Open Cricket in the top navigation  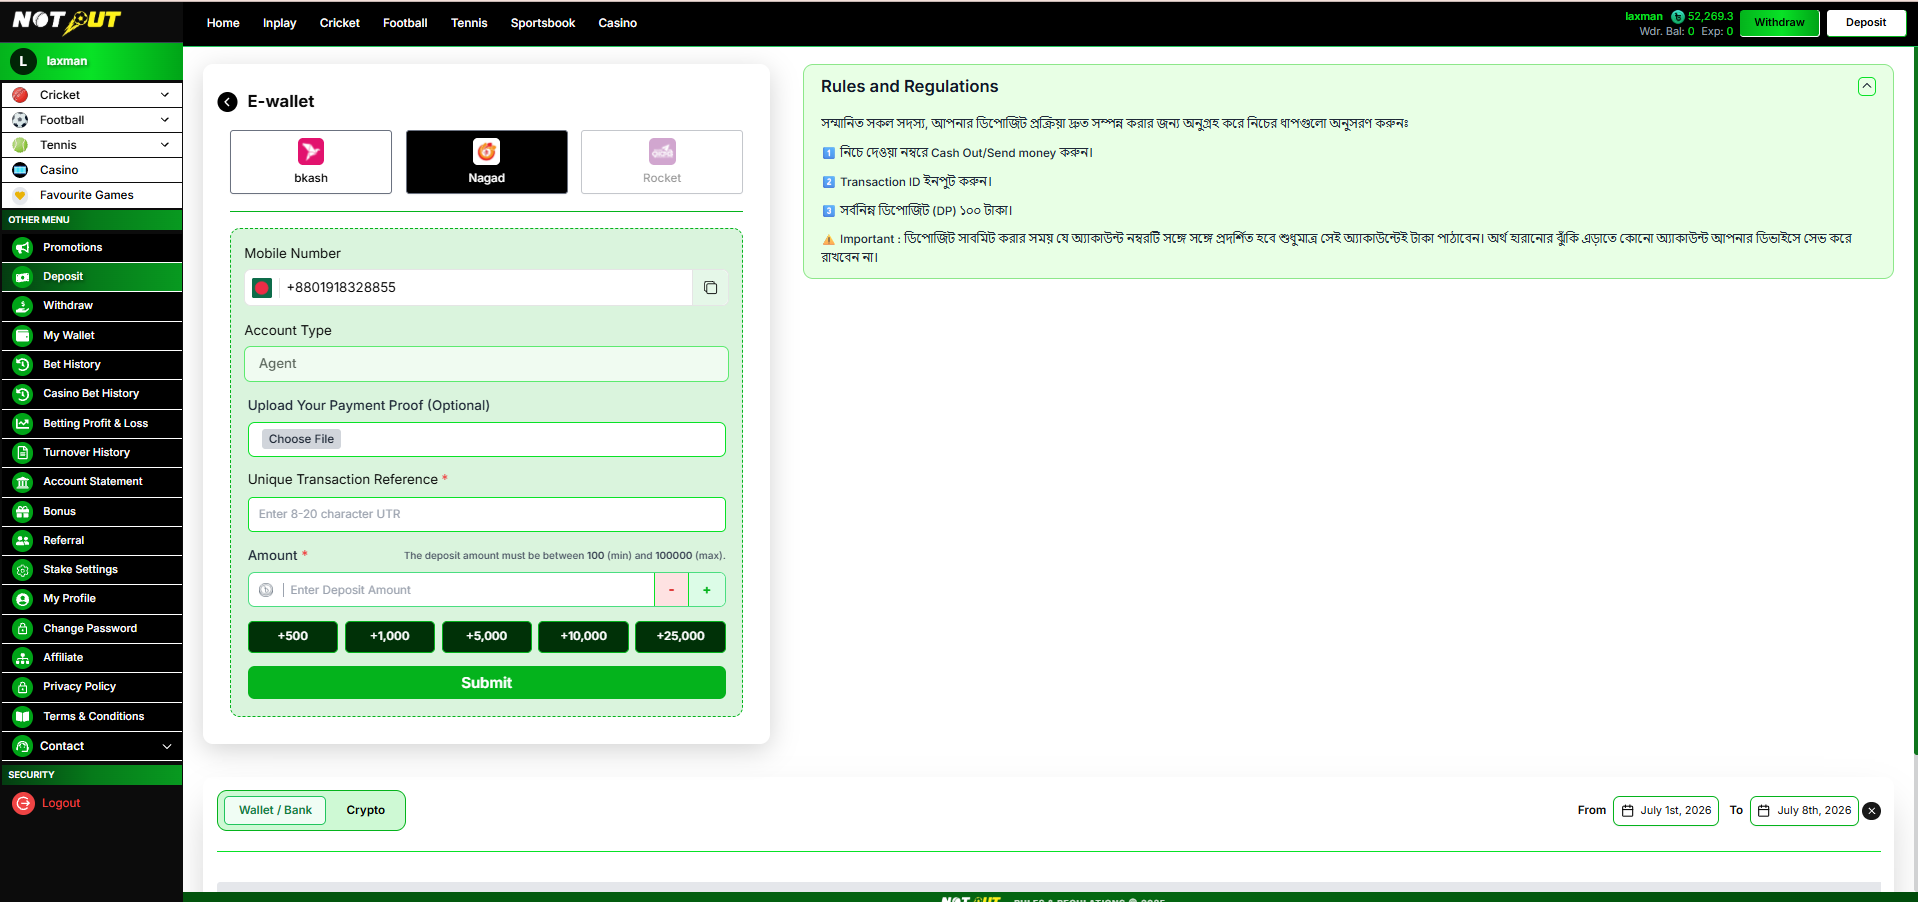[x=340, y=23]
